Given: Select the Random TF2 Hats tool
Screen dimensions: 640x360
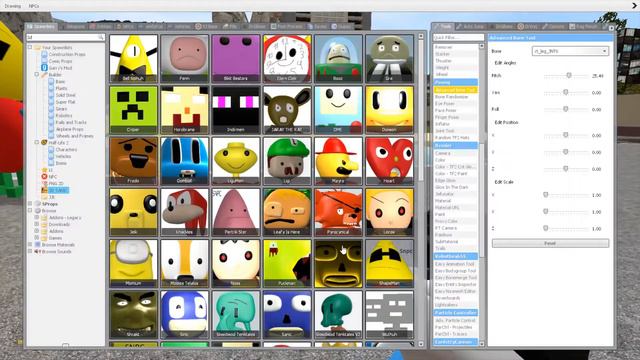Looking at the screenshot, I should 456,138.
